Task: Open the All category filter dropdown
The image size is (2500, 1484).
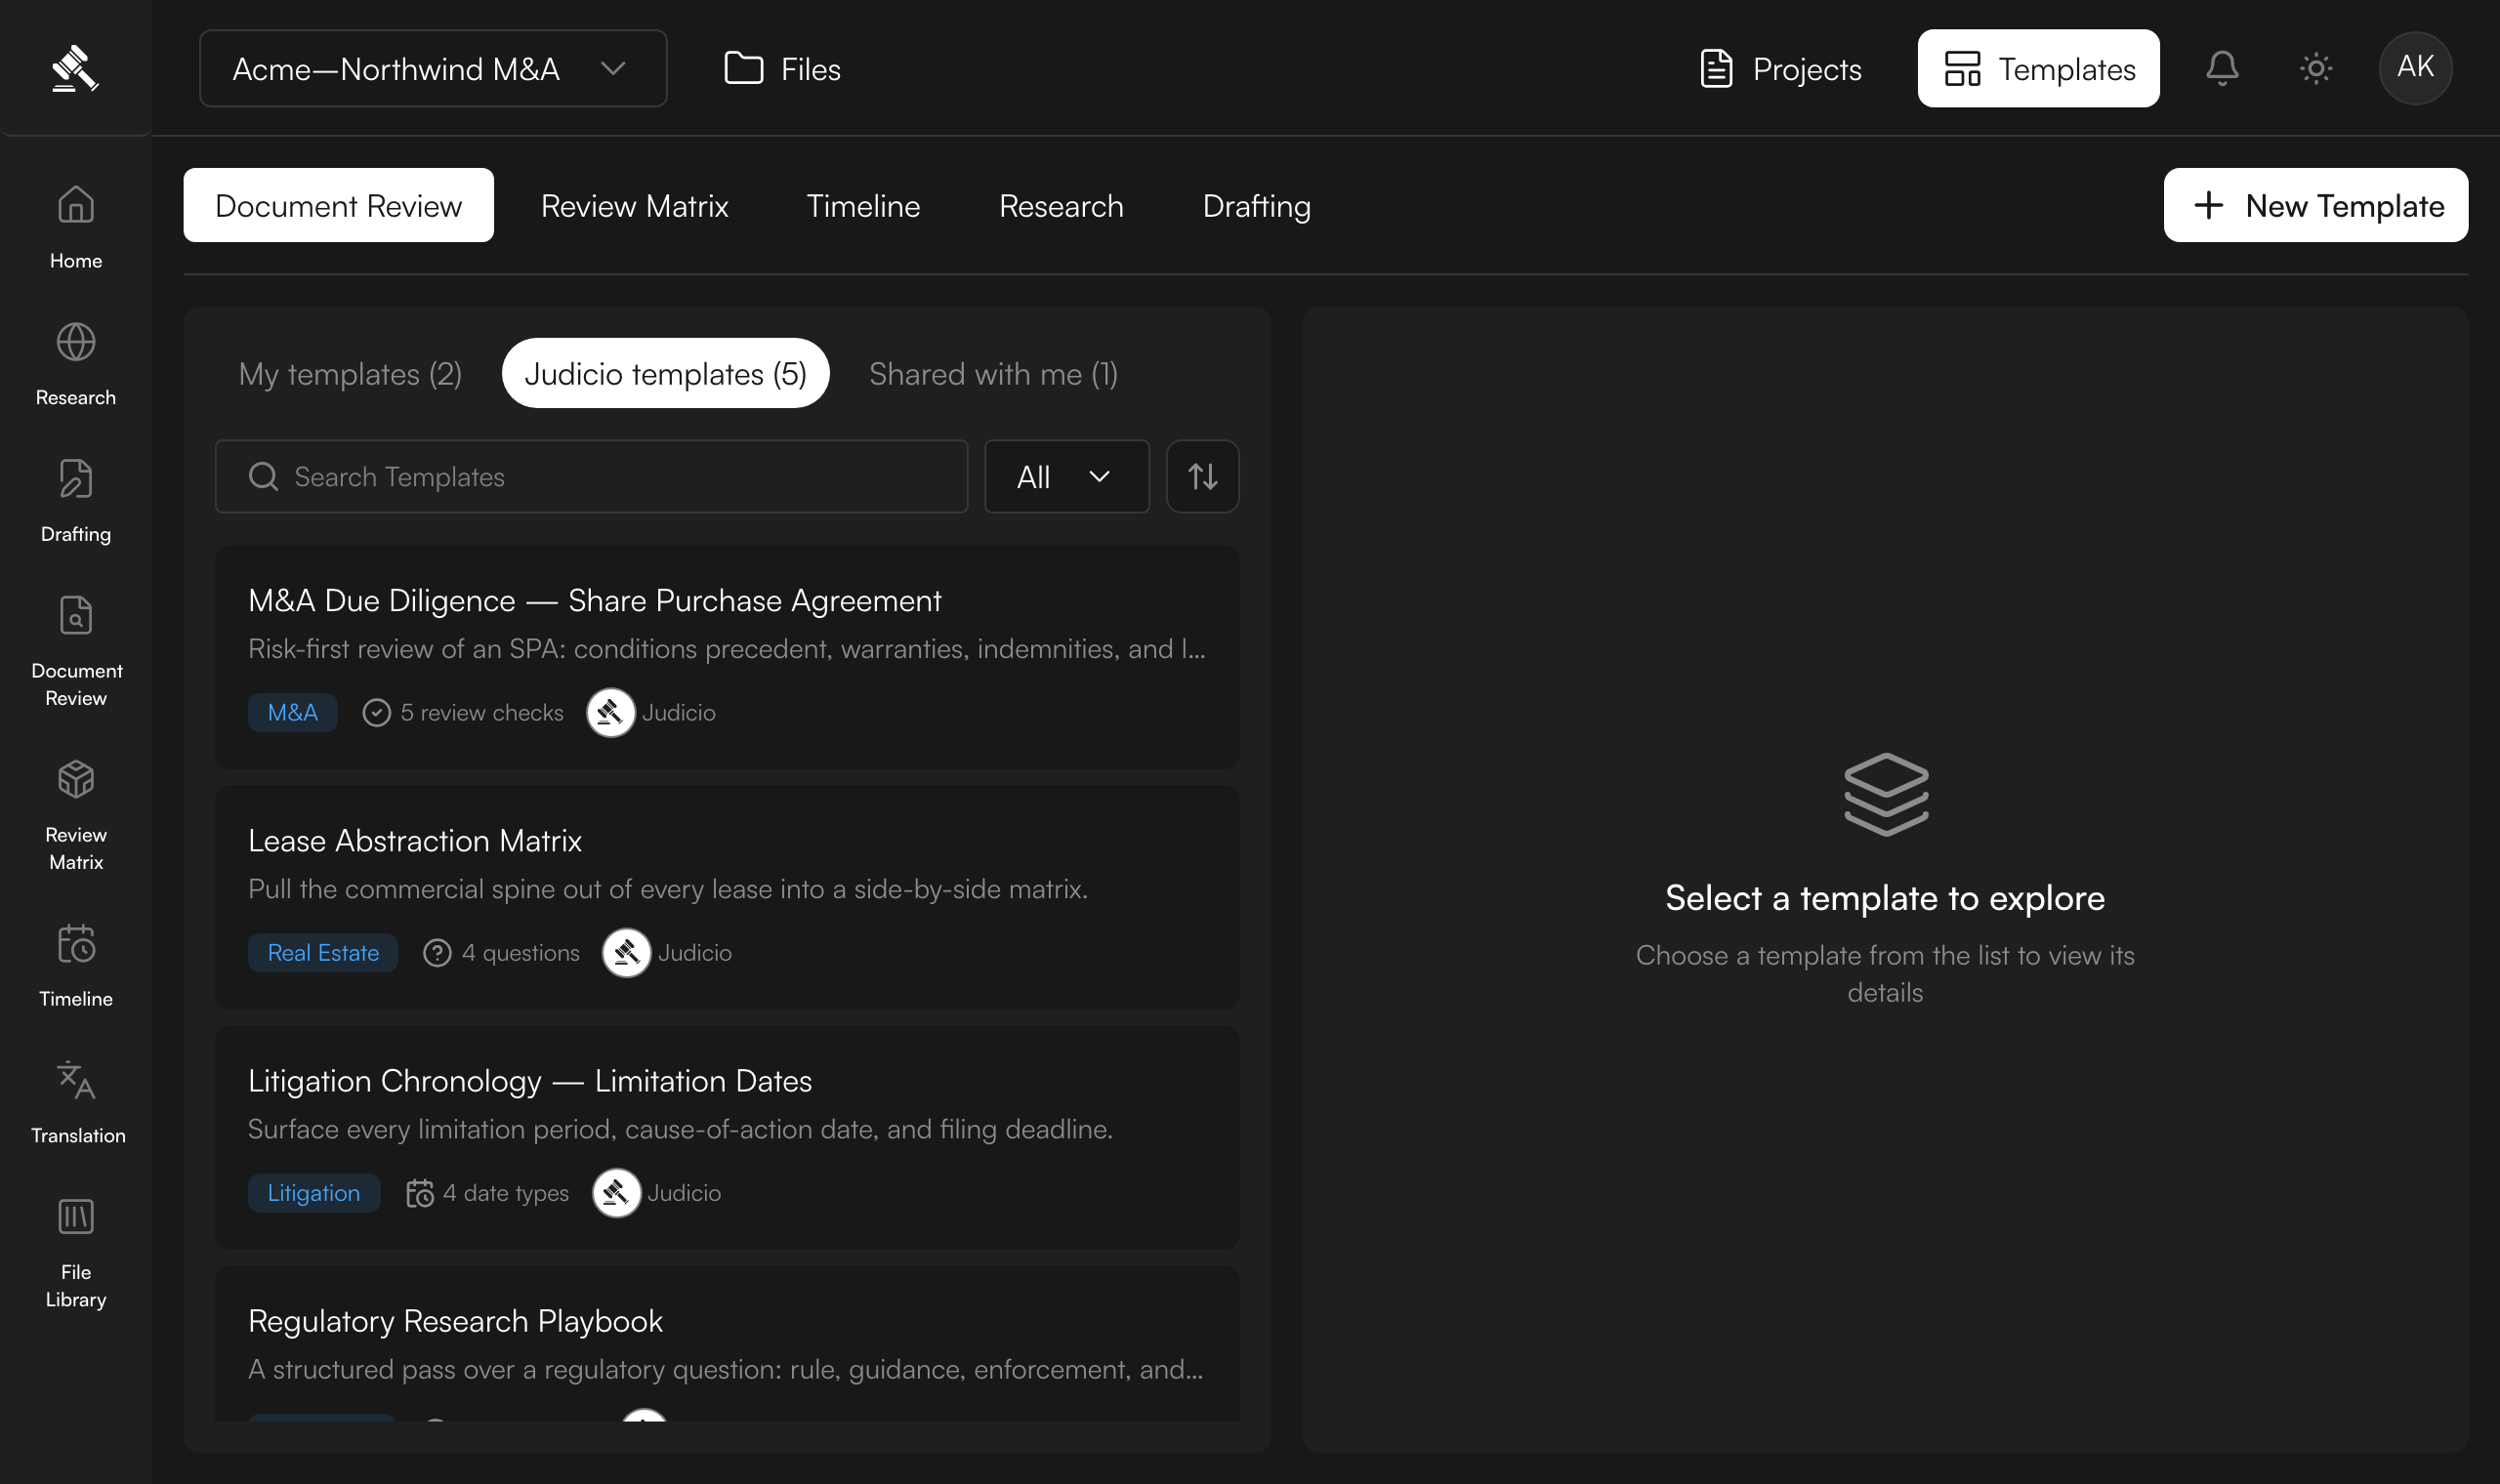Action: pos(1066,477)
